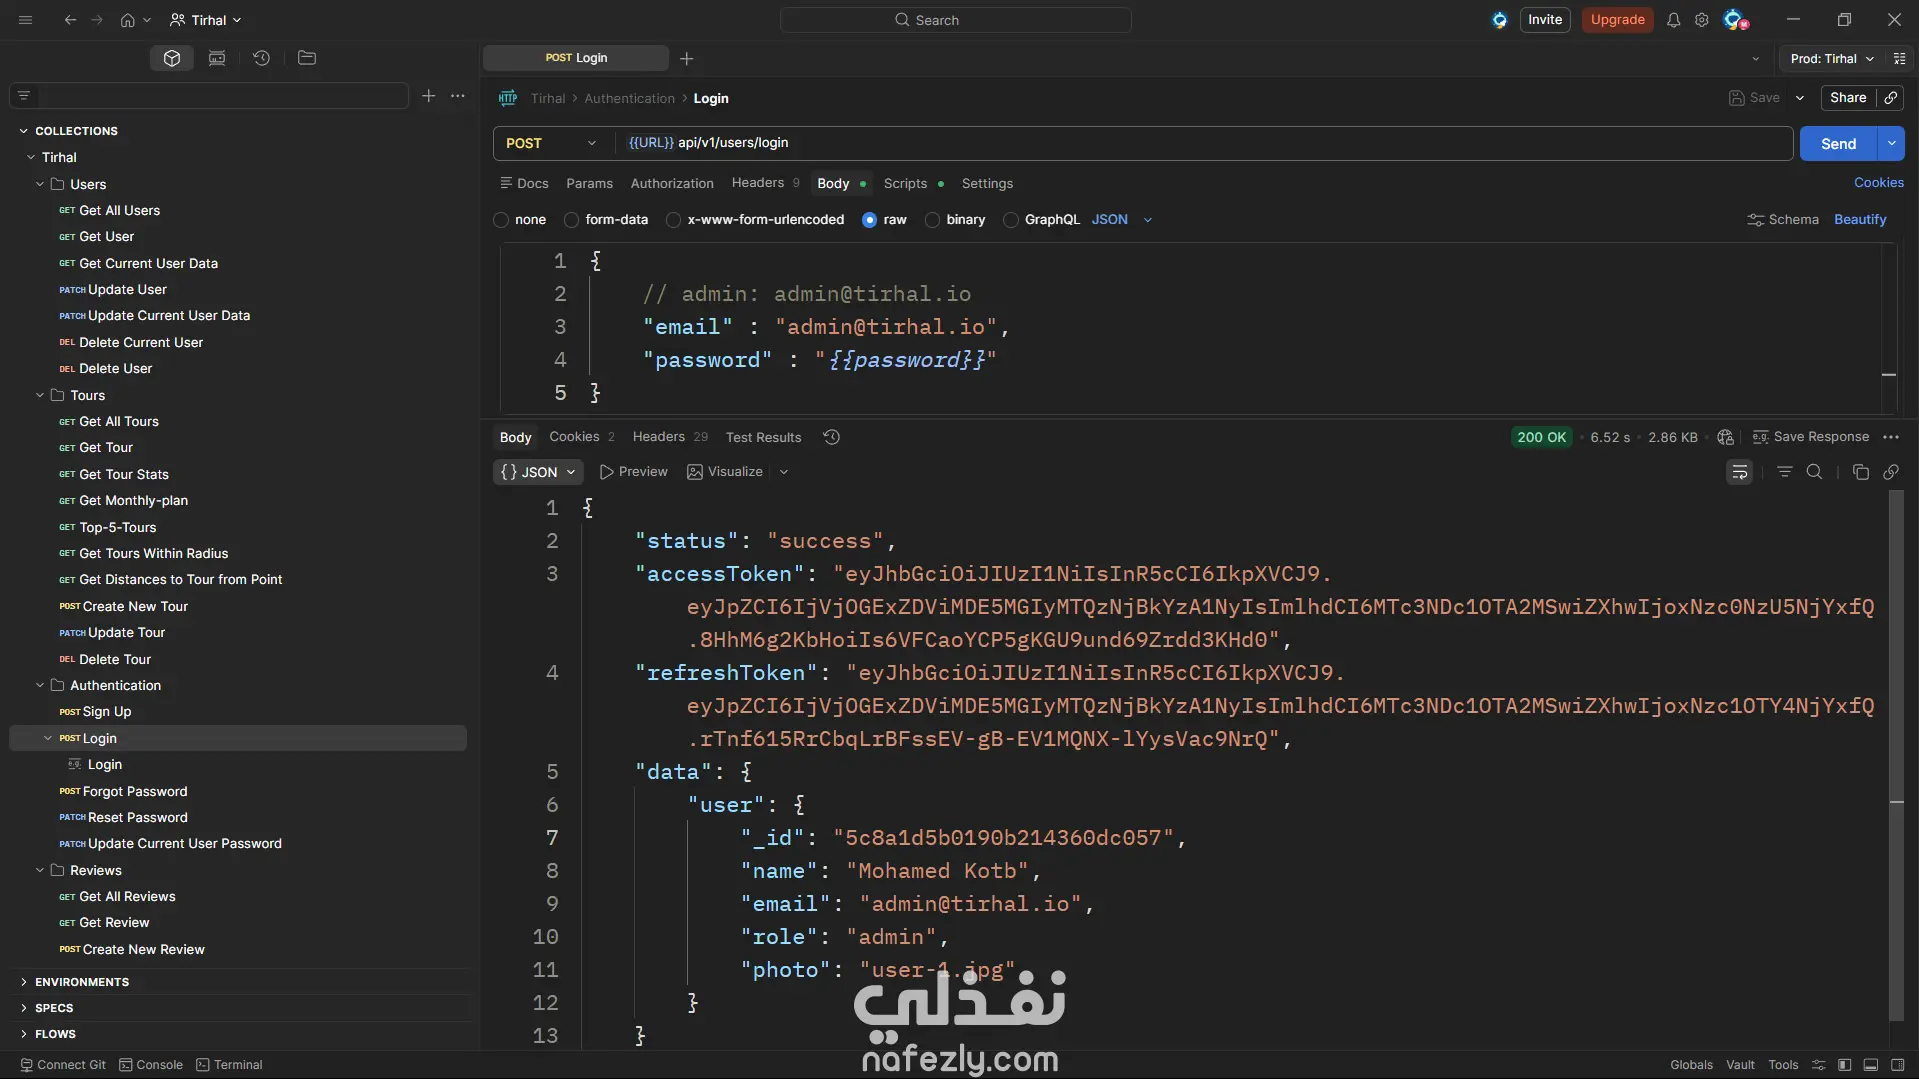Click the Docs icon tab
This screenshot has width=1919, height=1079.
[x=524, y=184]
